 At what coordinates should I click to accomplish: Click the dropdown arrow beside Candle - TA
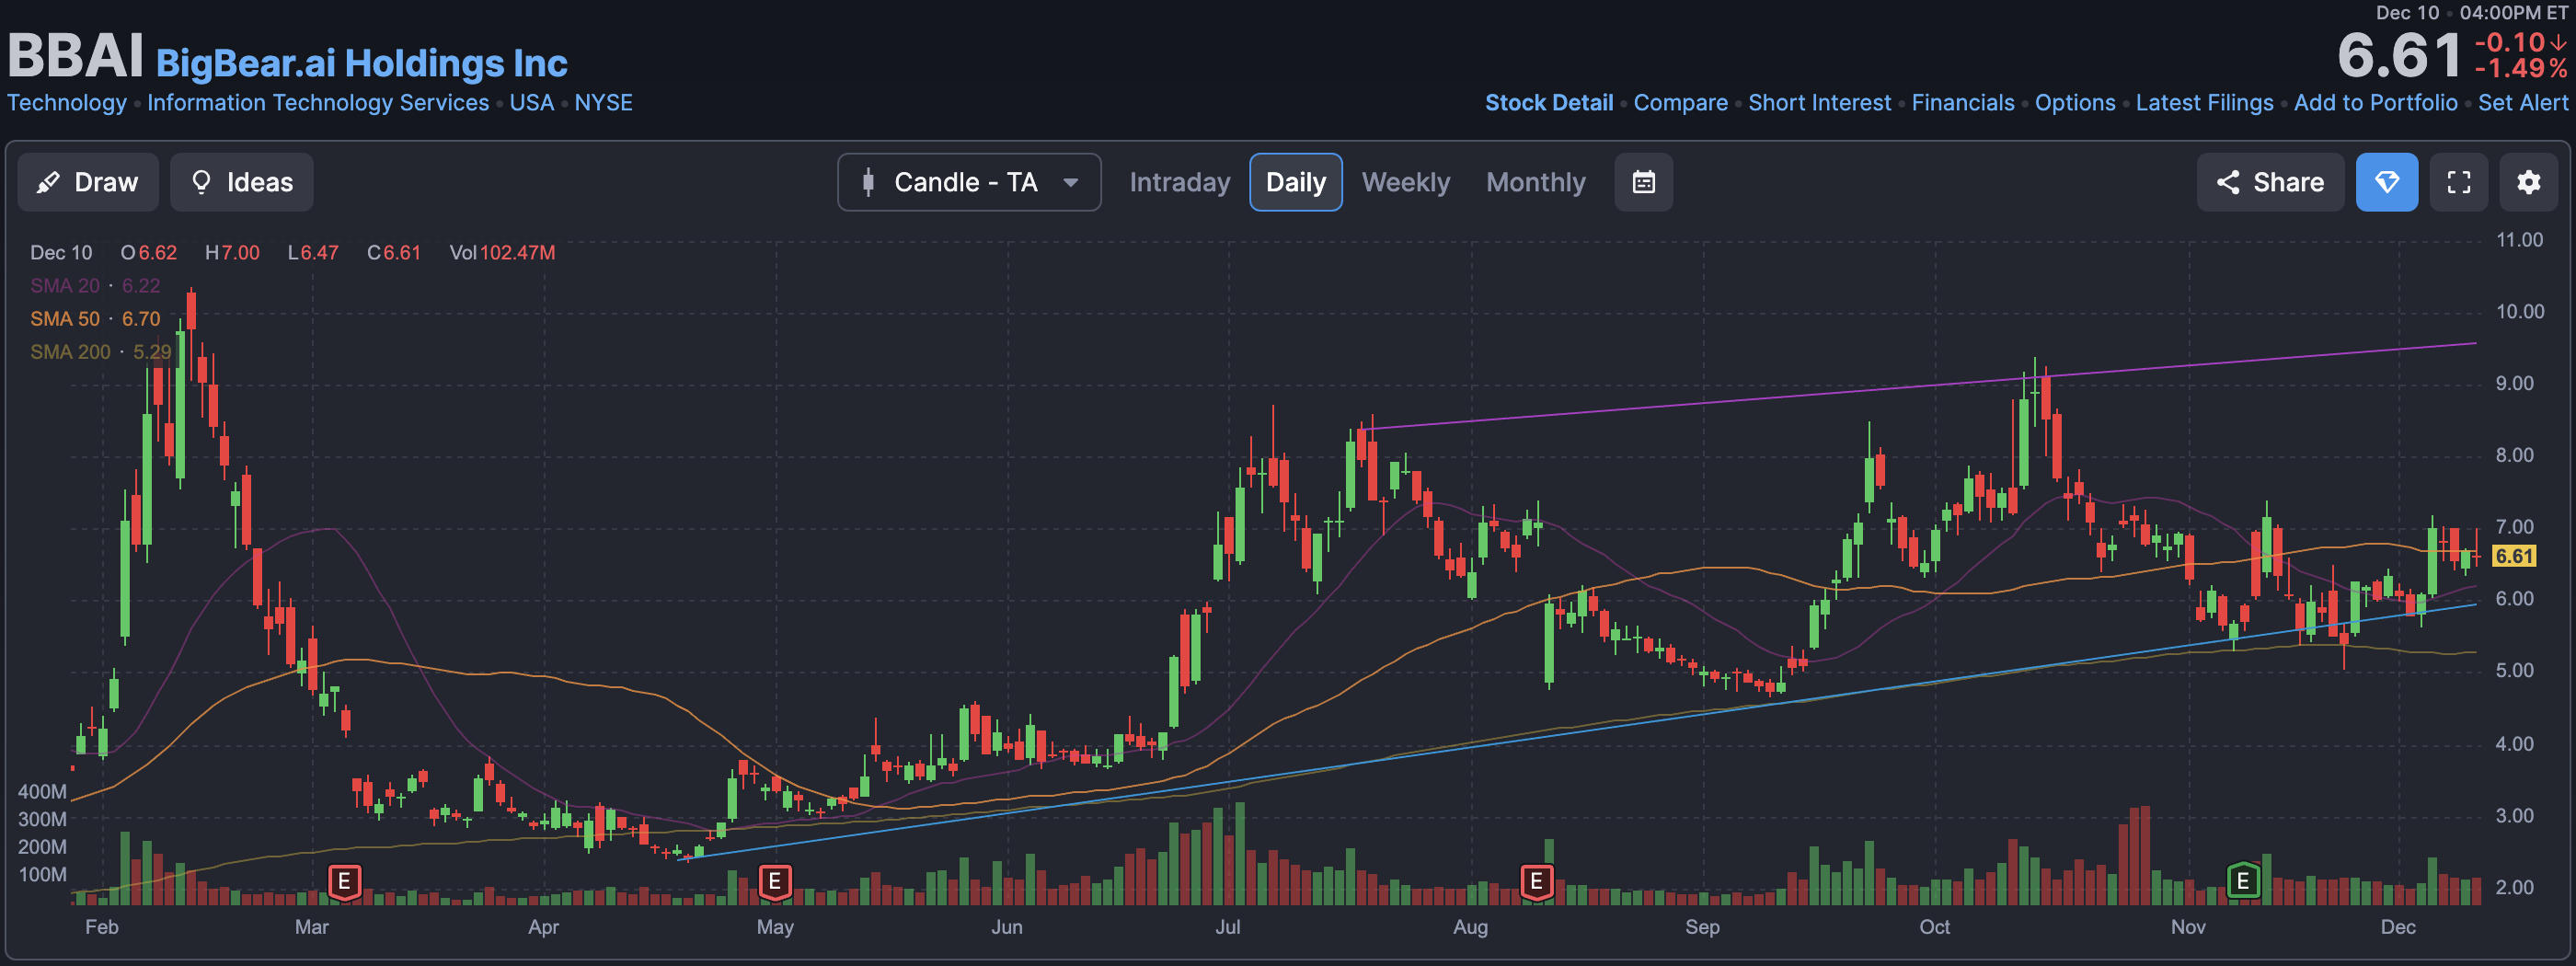point(1071,182)
